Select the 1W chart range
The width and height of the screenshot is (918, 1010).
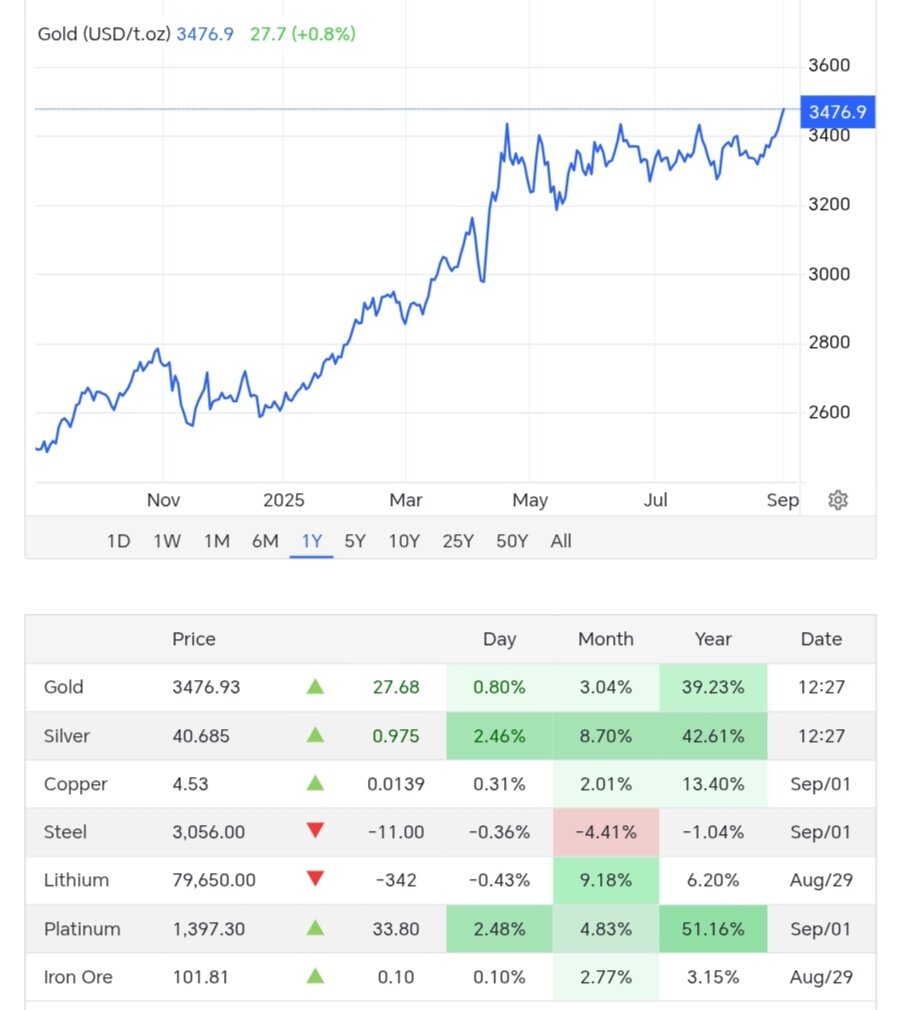[167, 541]
